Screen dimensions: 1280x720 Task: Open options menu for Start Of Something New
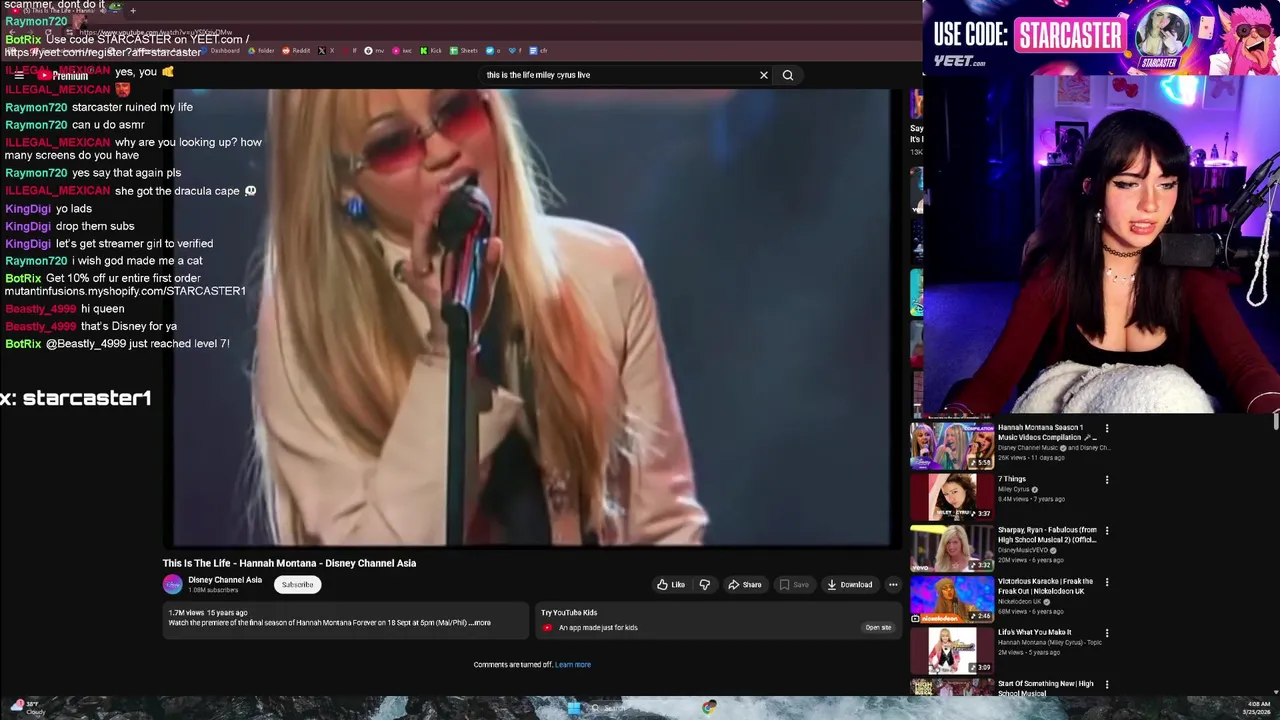pyautogui.click(x=1107, y=684)
